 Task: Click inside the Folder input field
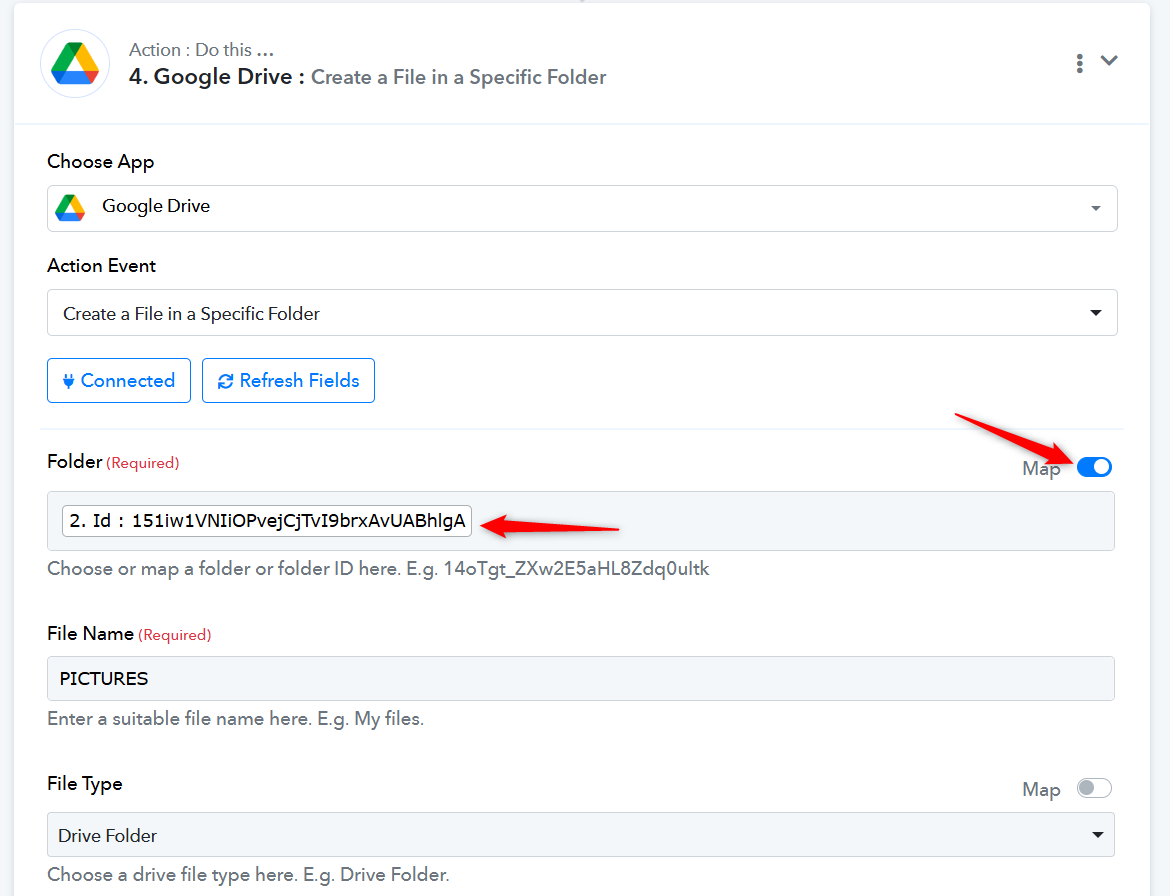pos(581,521)
